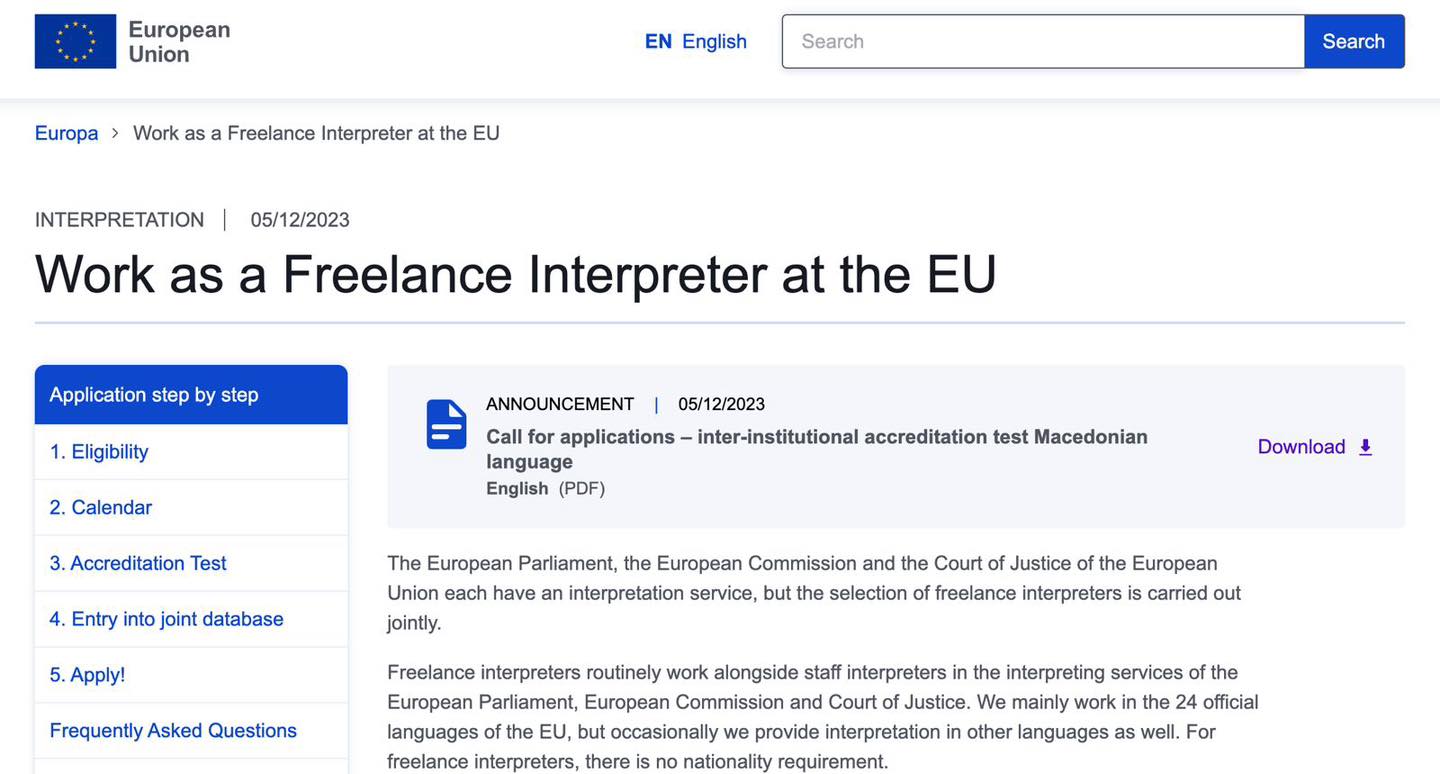Image resolution: width=1440 pixels, height=774 pixels.
Task: Click the Download link for the PDF
Action: (1301, 447)
